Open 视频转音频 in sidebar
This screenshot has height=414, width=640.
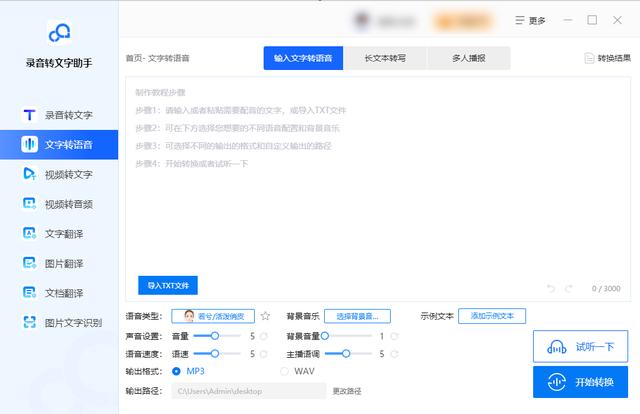(x=59, y=204)
